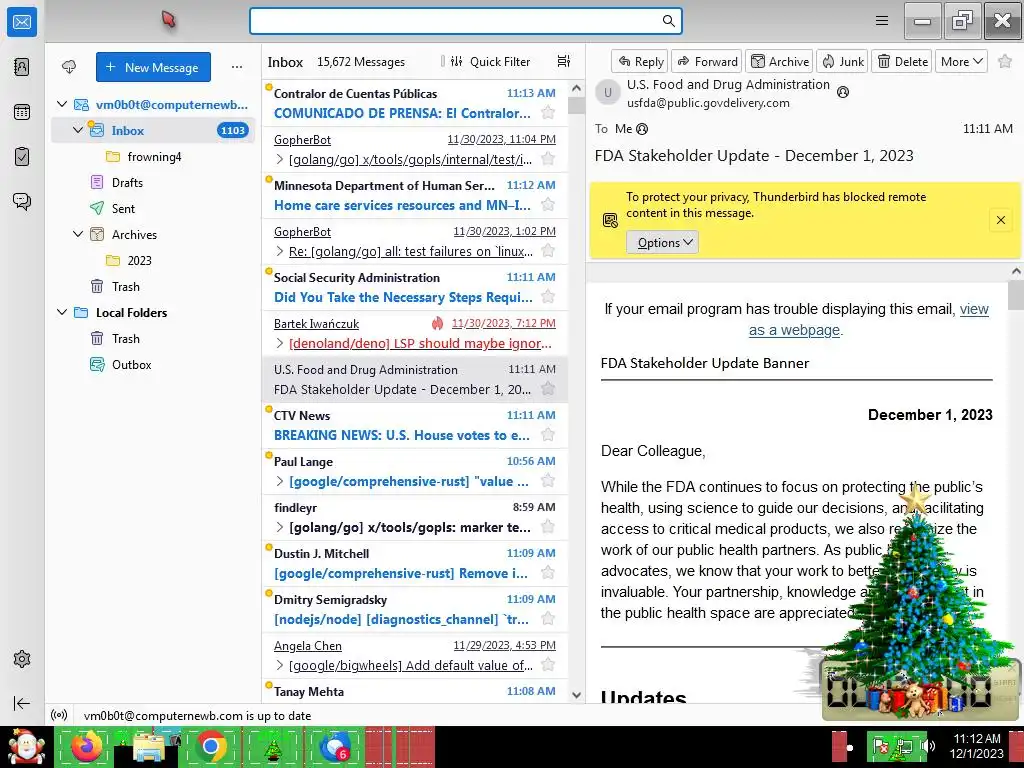Open folder pane options ellipsis

click(237, 67)
